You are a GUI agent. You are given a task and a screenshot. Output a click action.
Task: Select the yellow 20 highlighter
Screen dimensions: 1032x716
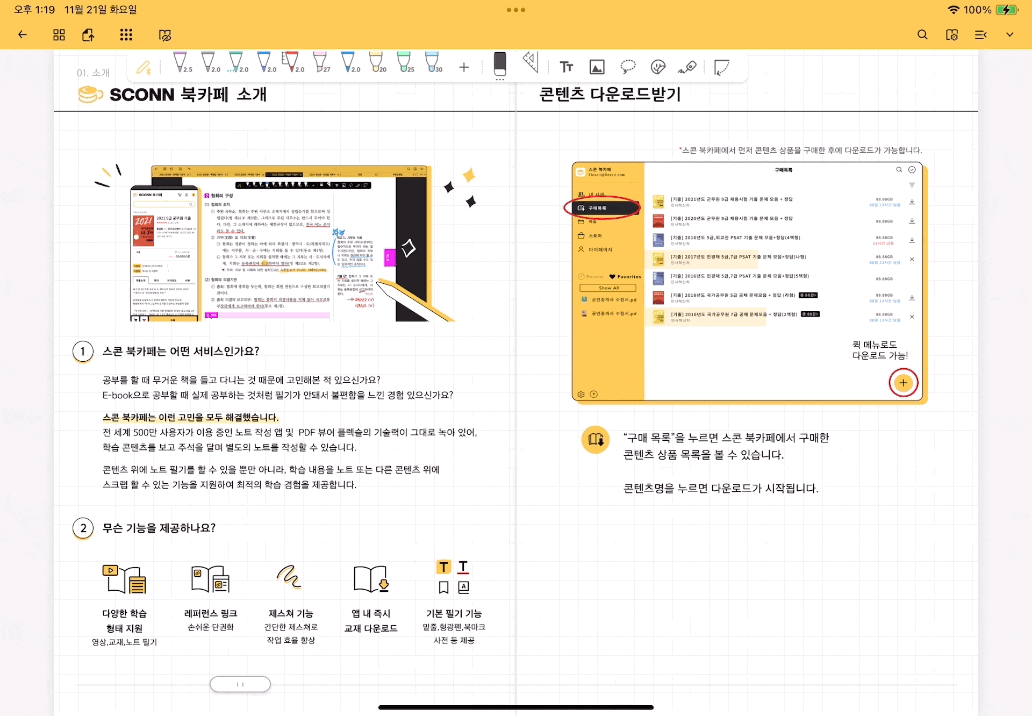(x=377, y=63)
